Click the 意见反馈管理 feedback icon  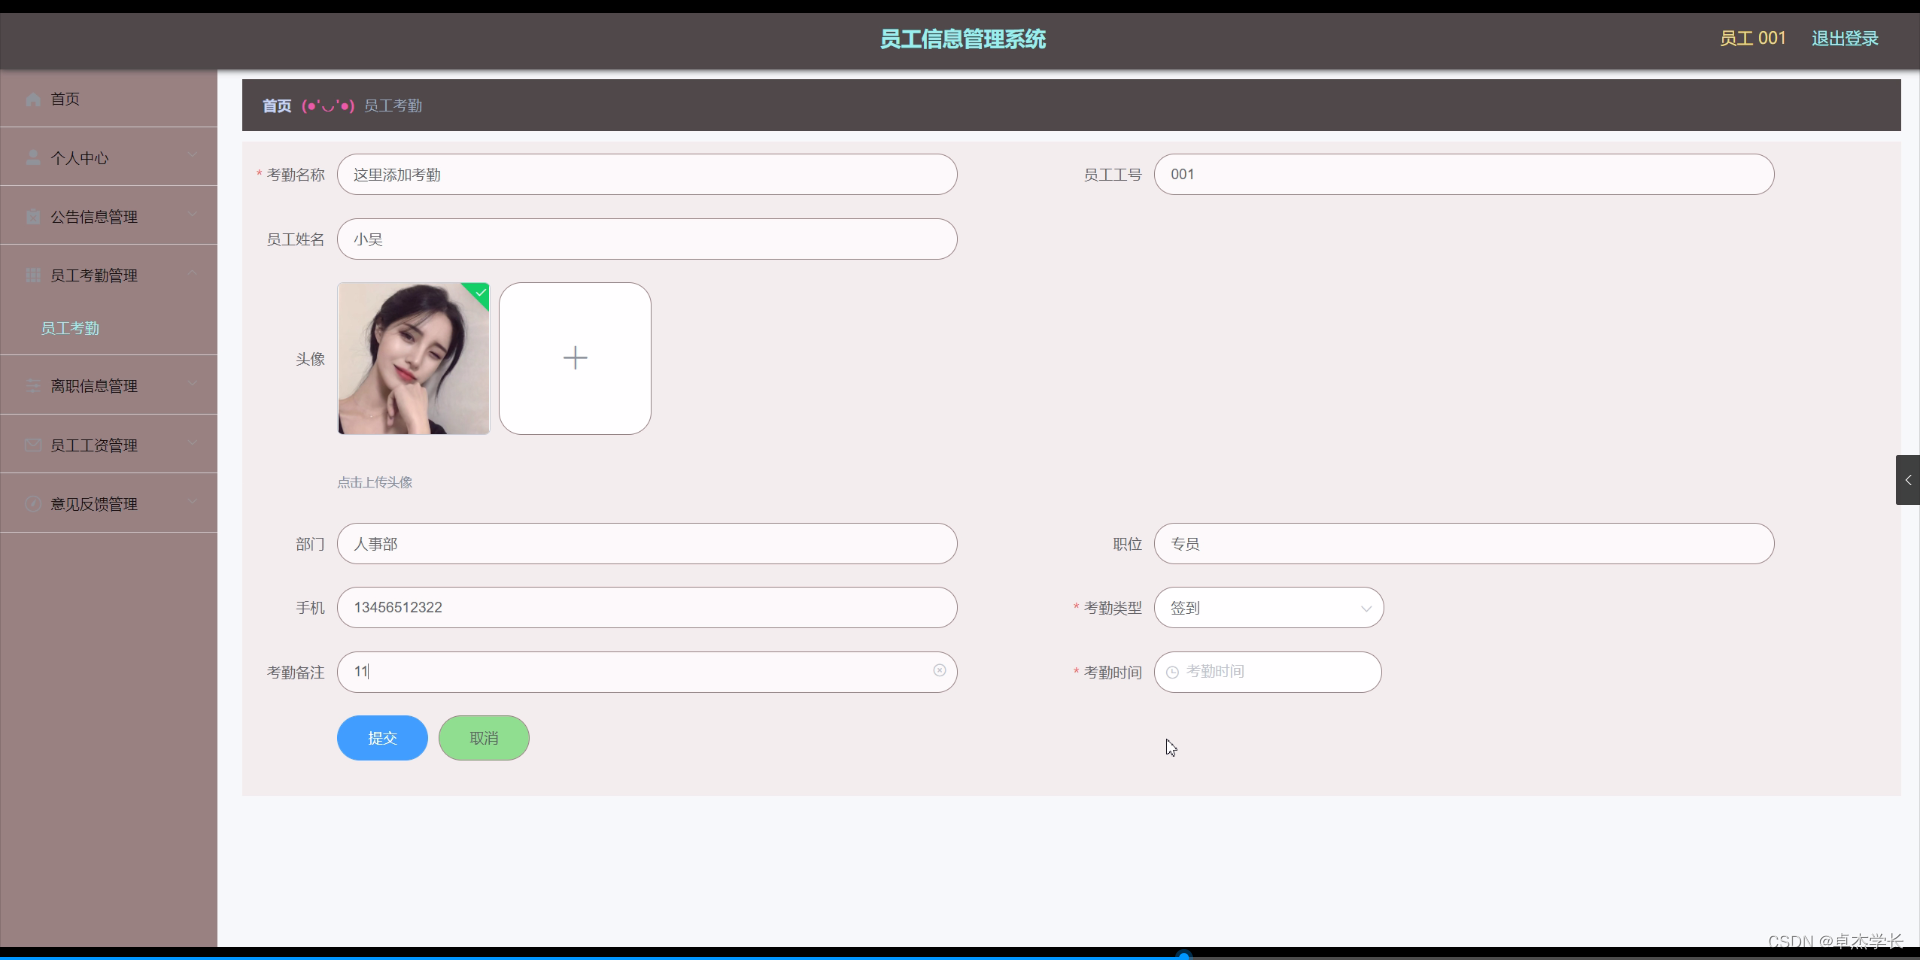click(31, 503)
